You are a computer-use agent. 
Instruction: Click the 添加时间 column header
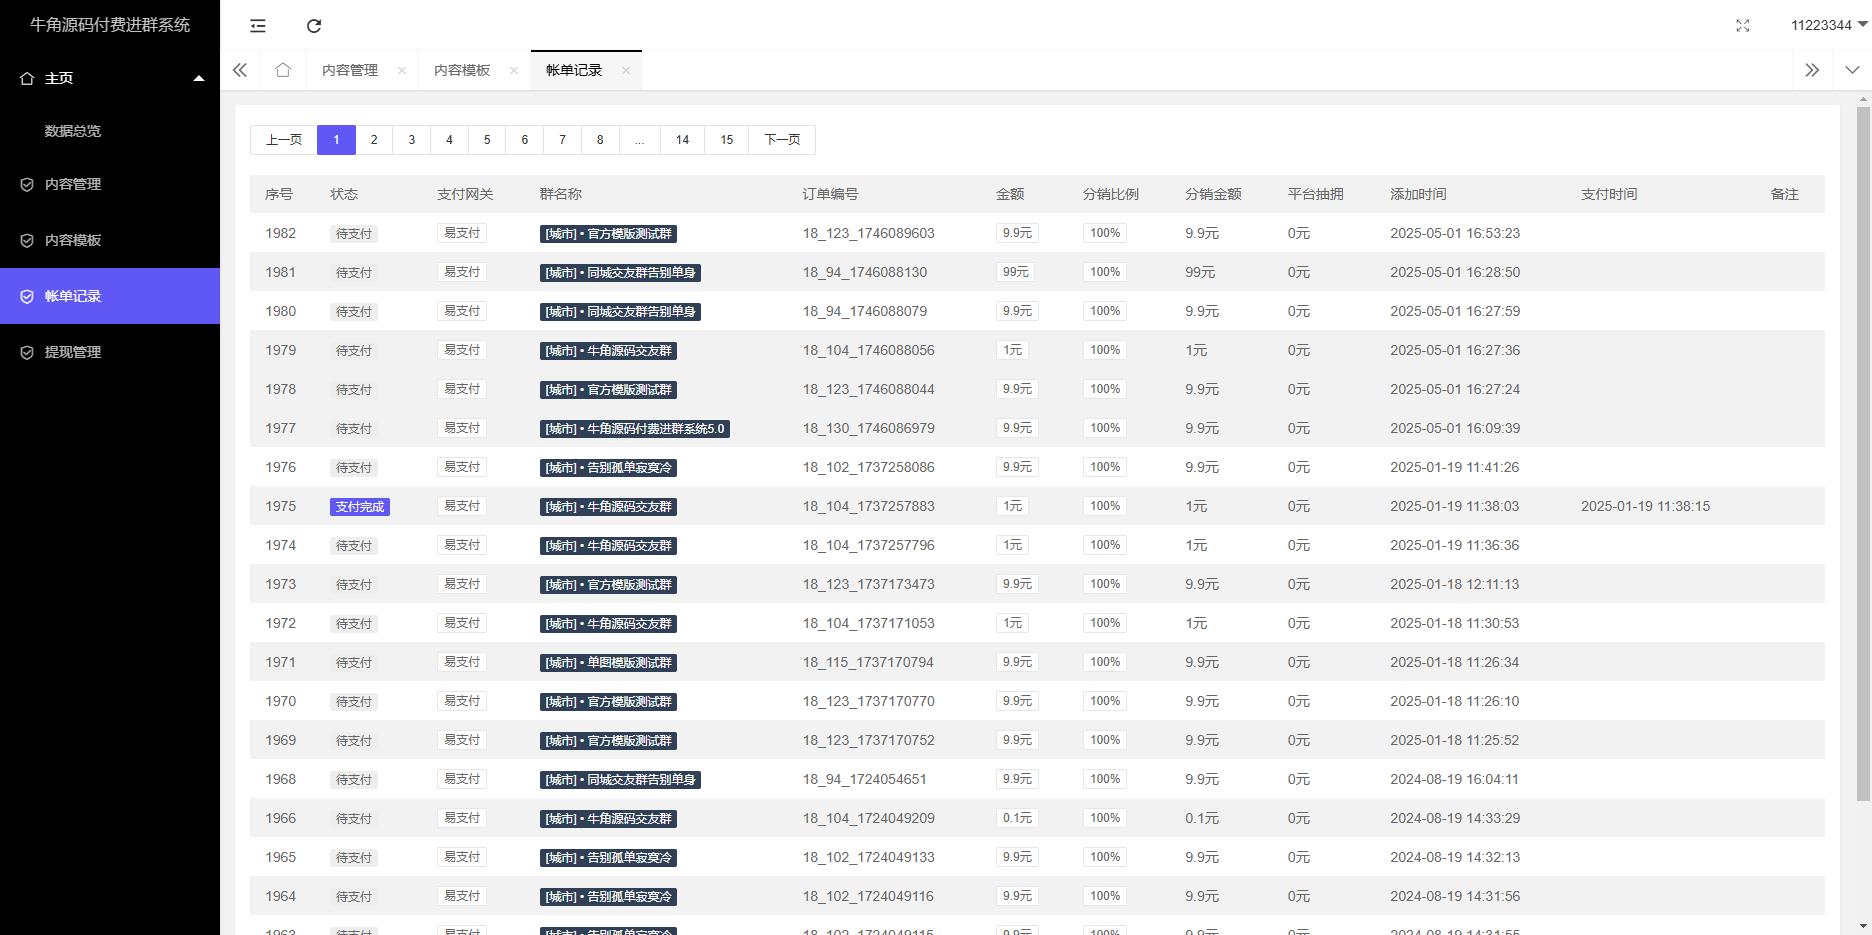tap(1418, 194)
